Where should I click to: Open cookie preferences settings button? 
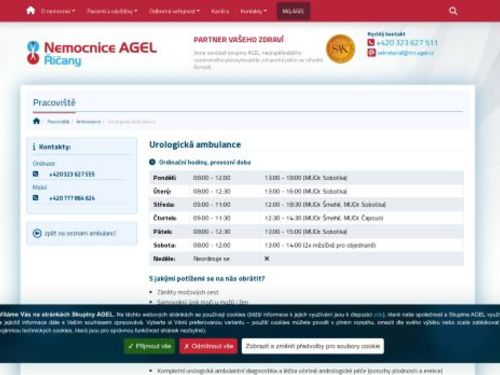pyautogui.click(x=313, y=346)
